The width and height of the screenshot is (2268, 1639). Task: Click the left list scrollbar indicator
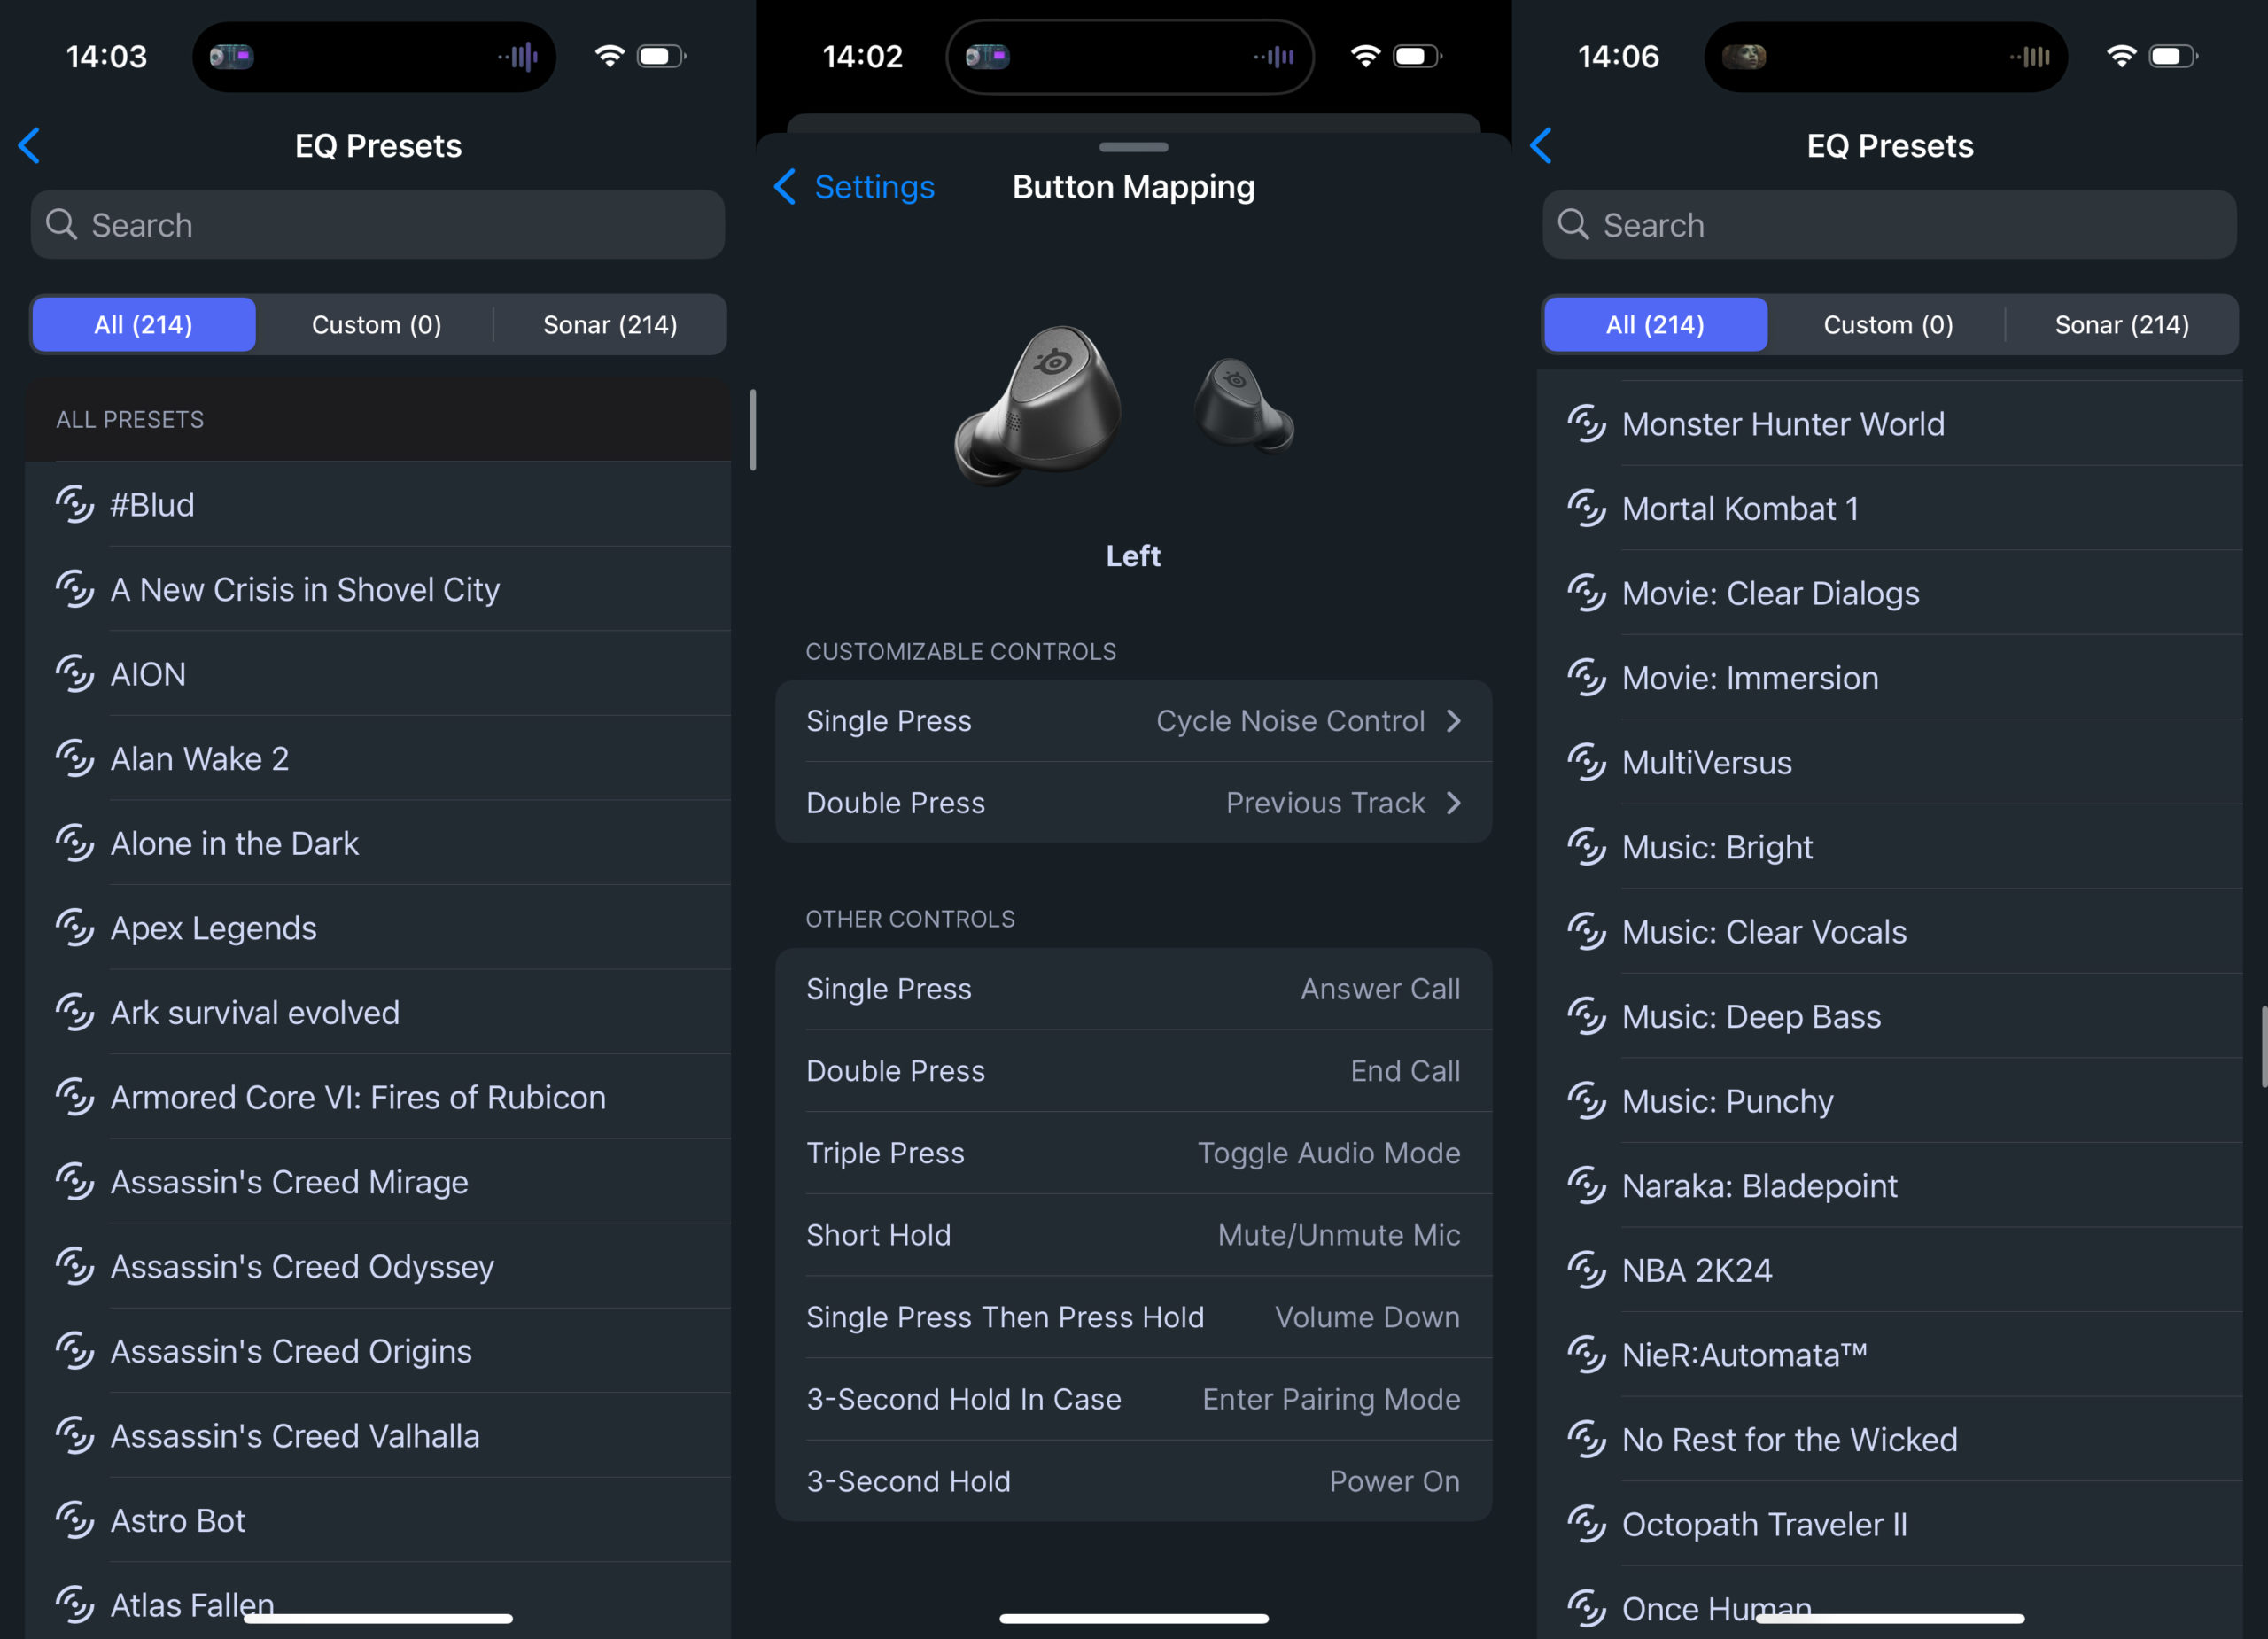coord(753,430)
